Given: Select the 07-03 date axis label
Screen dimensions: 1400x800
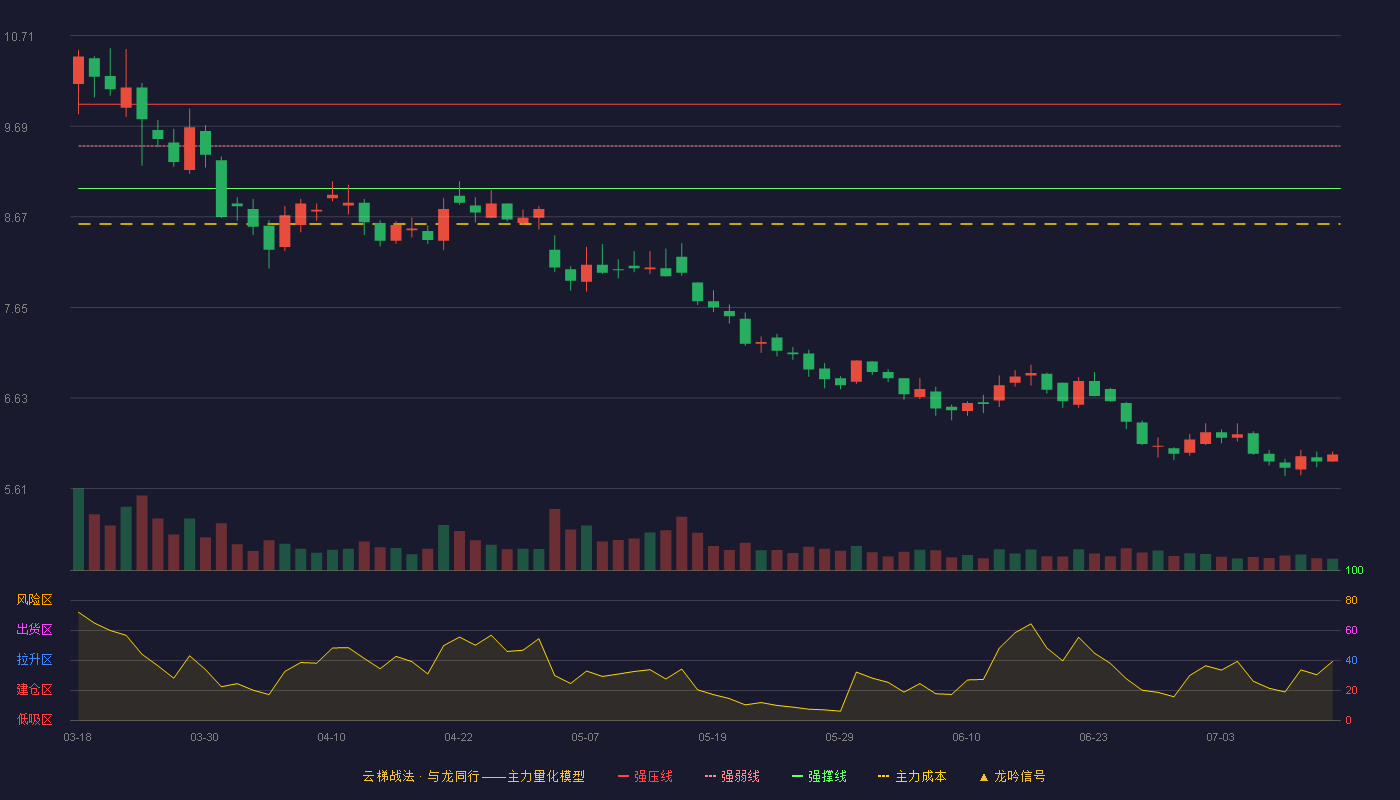Looking at the screenshot, I should 1220,737.
